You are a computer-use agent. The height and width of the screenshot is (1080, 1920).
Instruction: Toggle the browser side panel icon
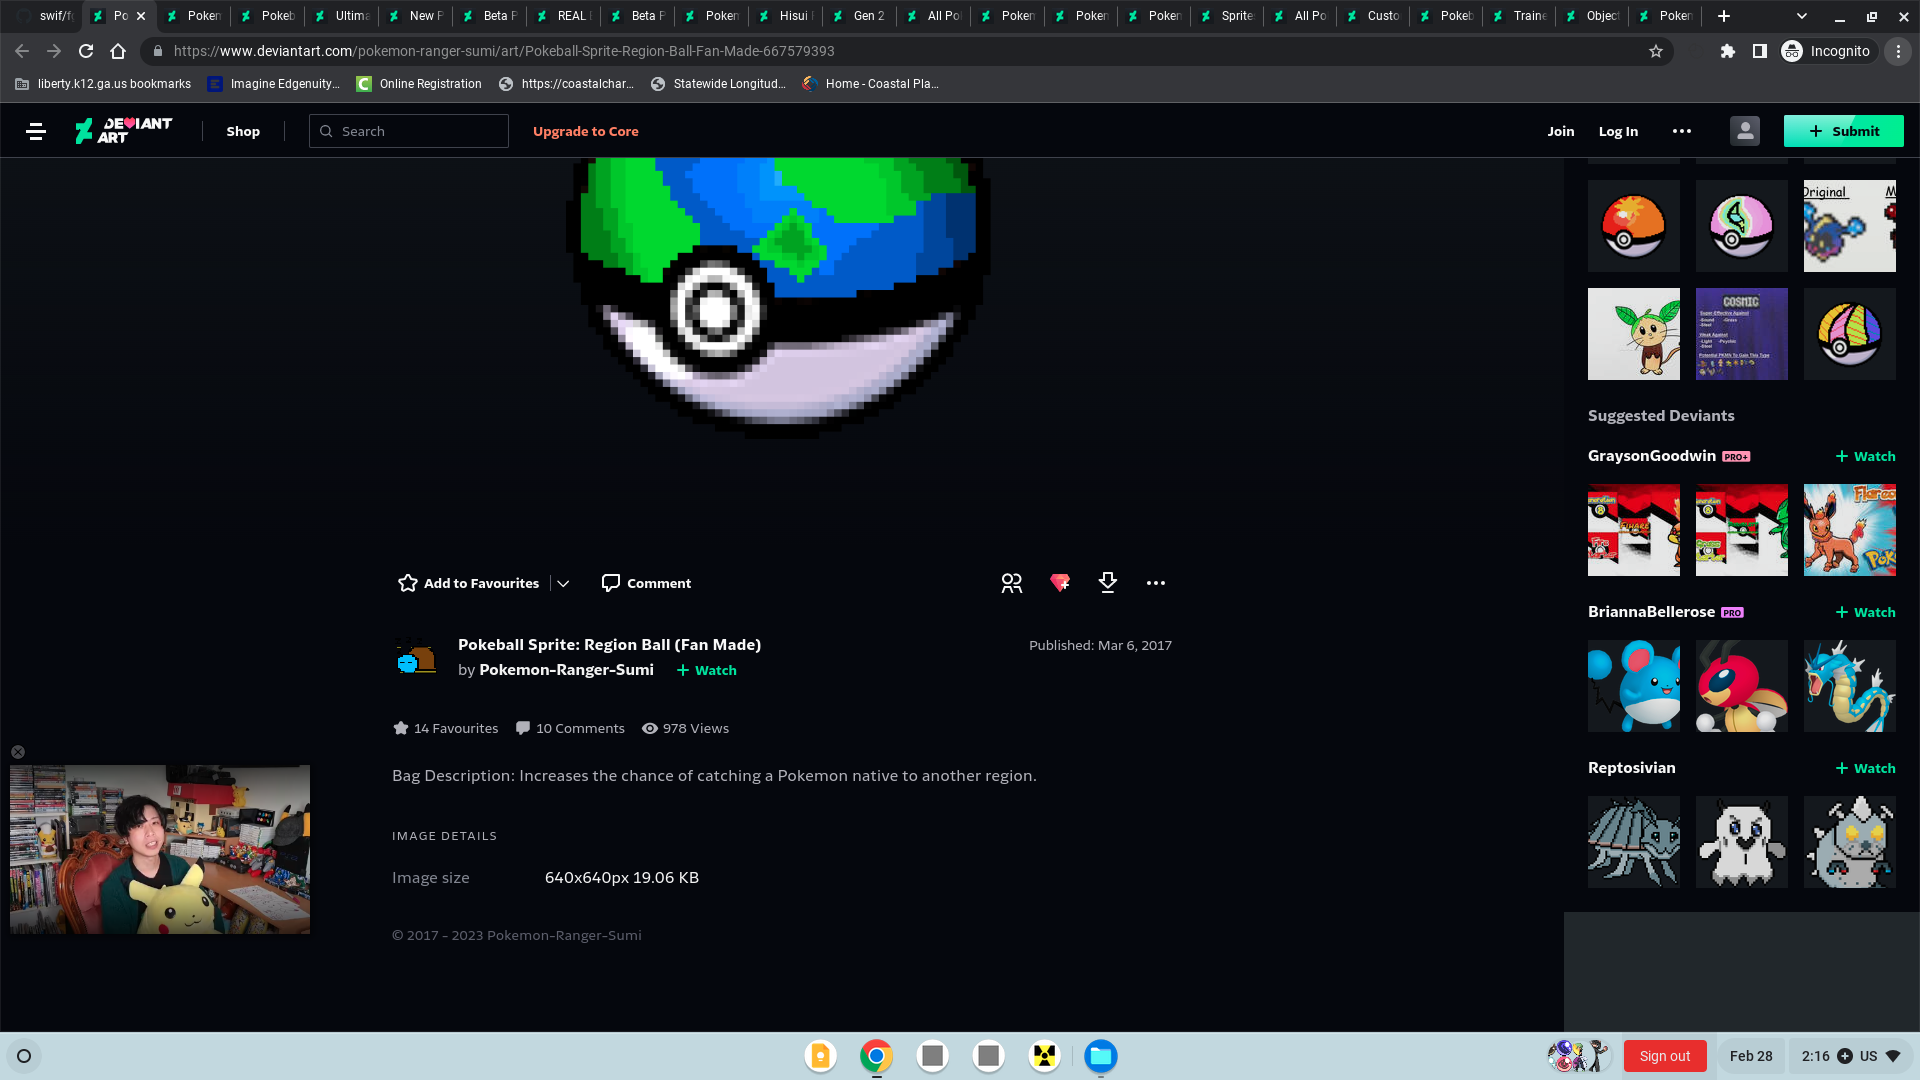[1759, 51]
